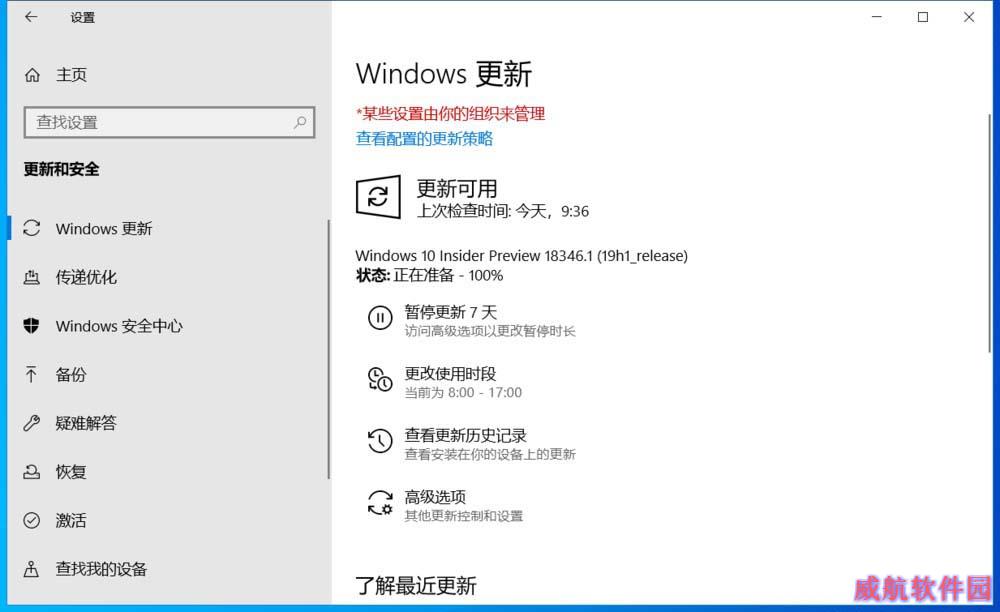The width and height of the screenshot is (1000, 612).
Task: Click the 查看安装在你的设备上的更新 description
Action: pos(490,455)
